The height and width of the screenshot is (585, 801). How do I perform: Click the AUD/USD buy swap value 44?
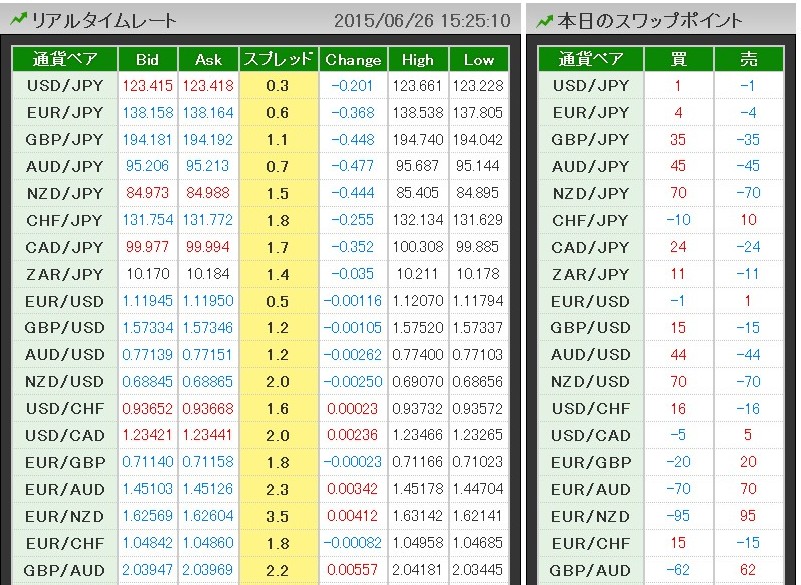coord(678,355)
